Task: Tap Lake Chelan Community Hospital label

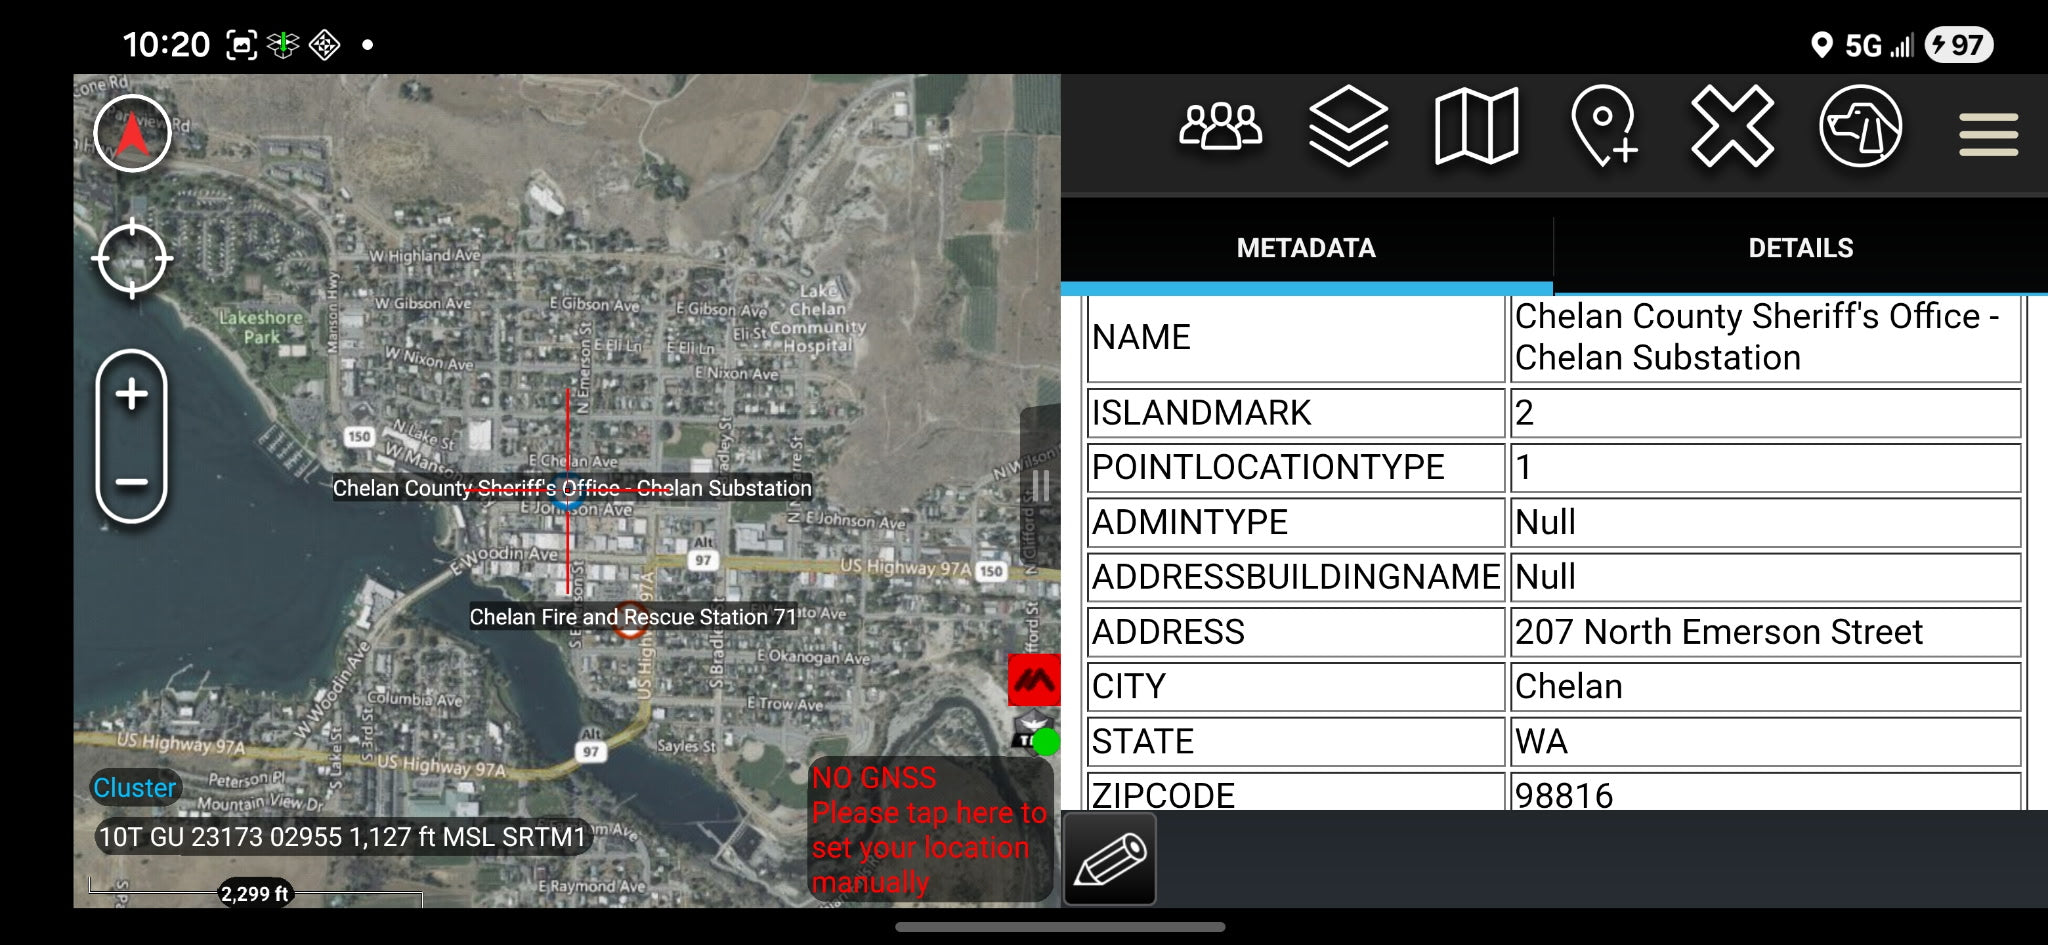Action: pos(818,318)
